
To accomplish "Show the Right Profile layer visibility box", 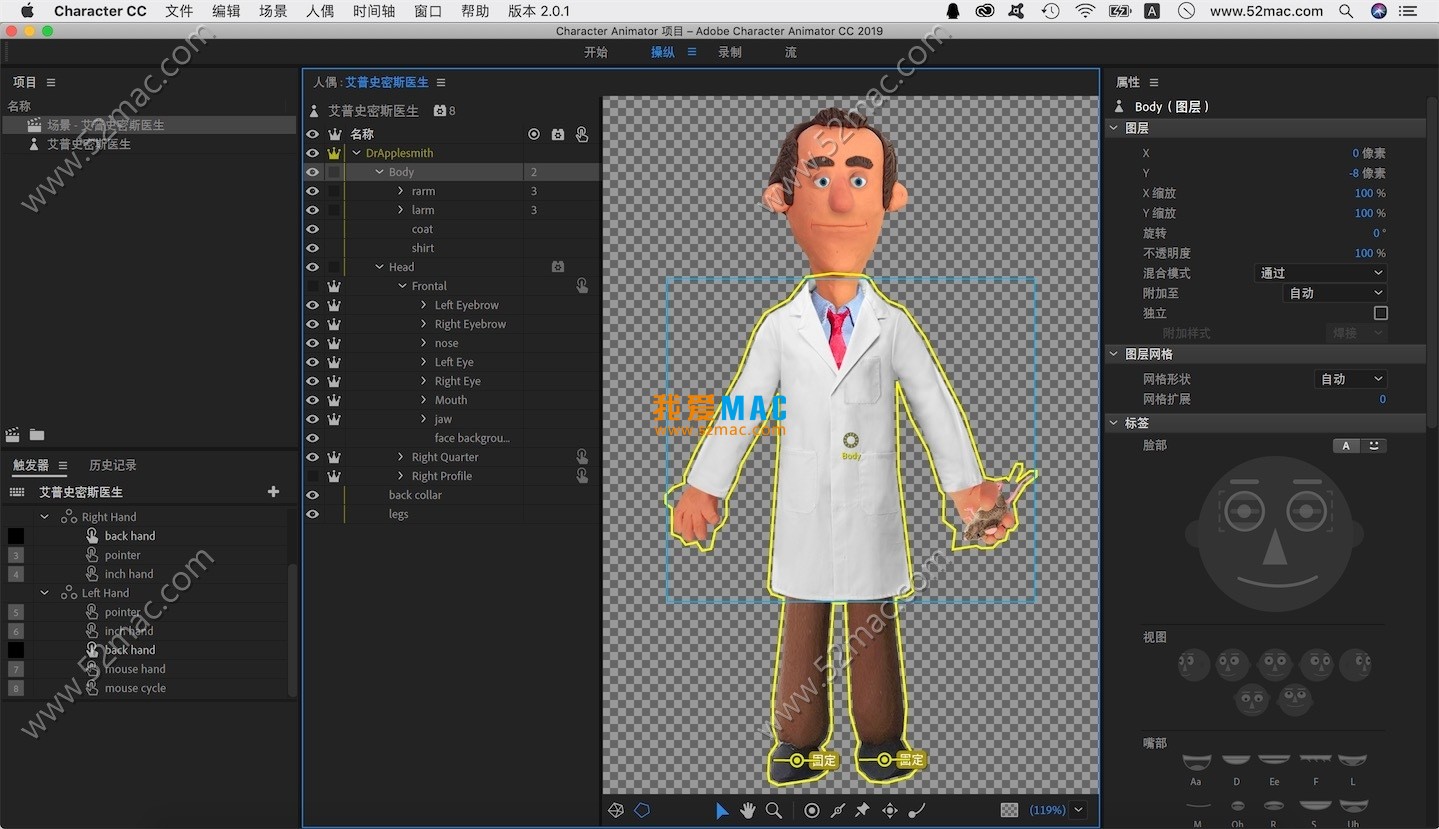I will [312, 476].
